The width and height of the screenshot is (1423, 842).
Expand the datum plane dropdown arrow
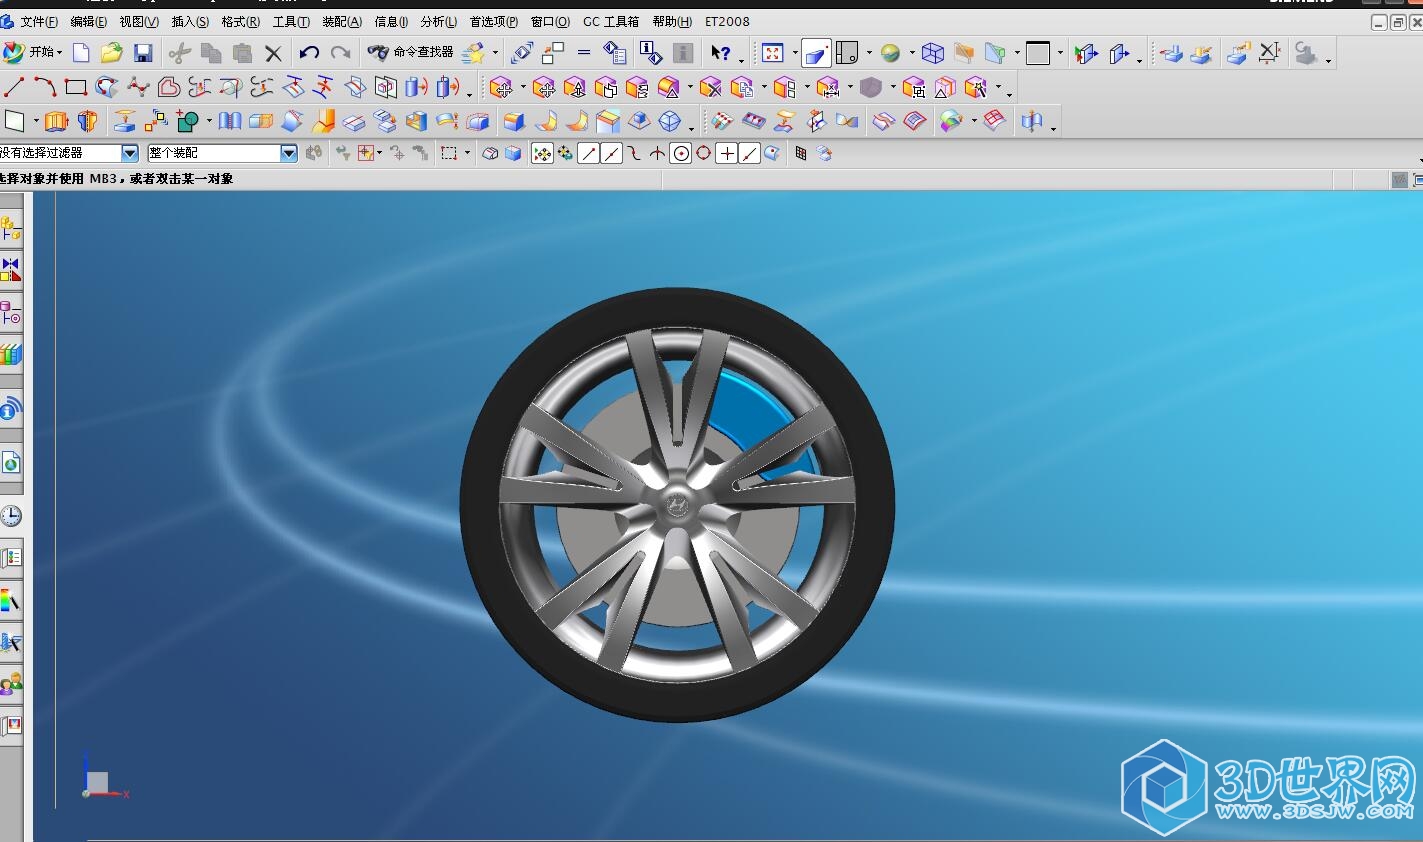(x=36, y=121)
